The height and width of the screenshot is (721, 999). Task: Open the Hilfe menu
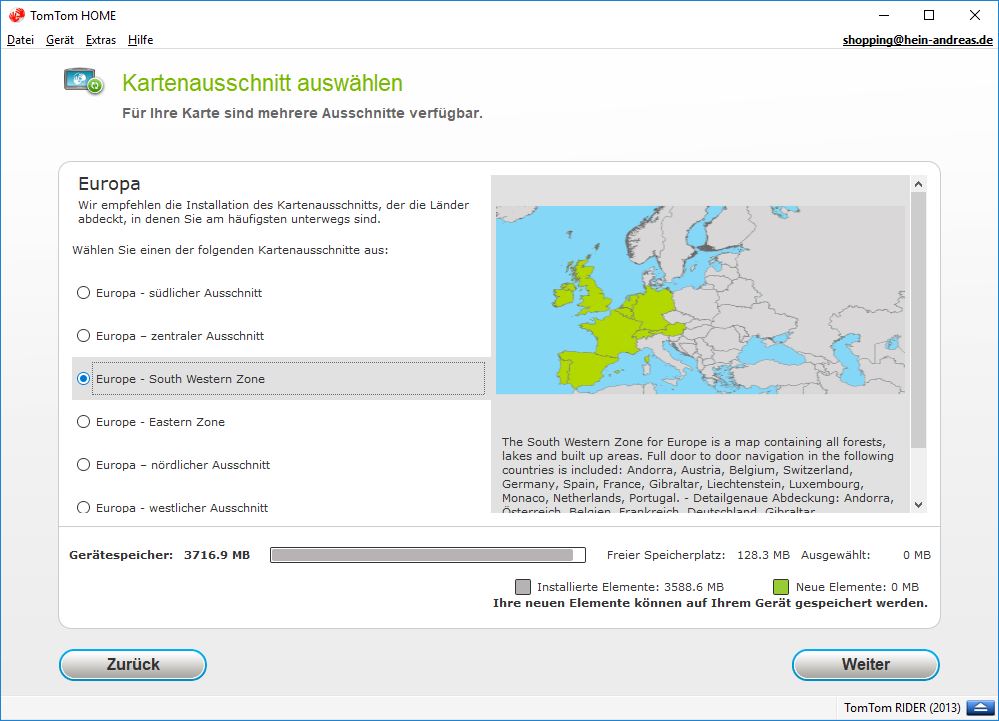[140, 40]
